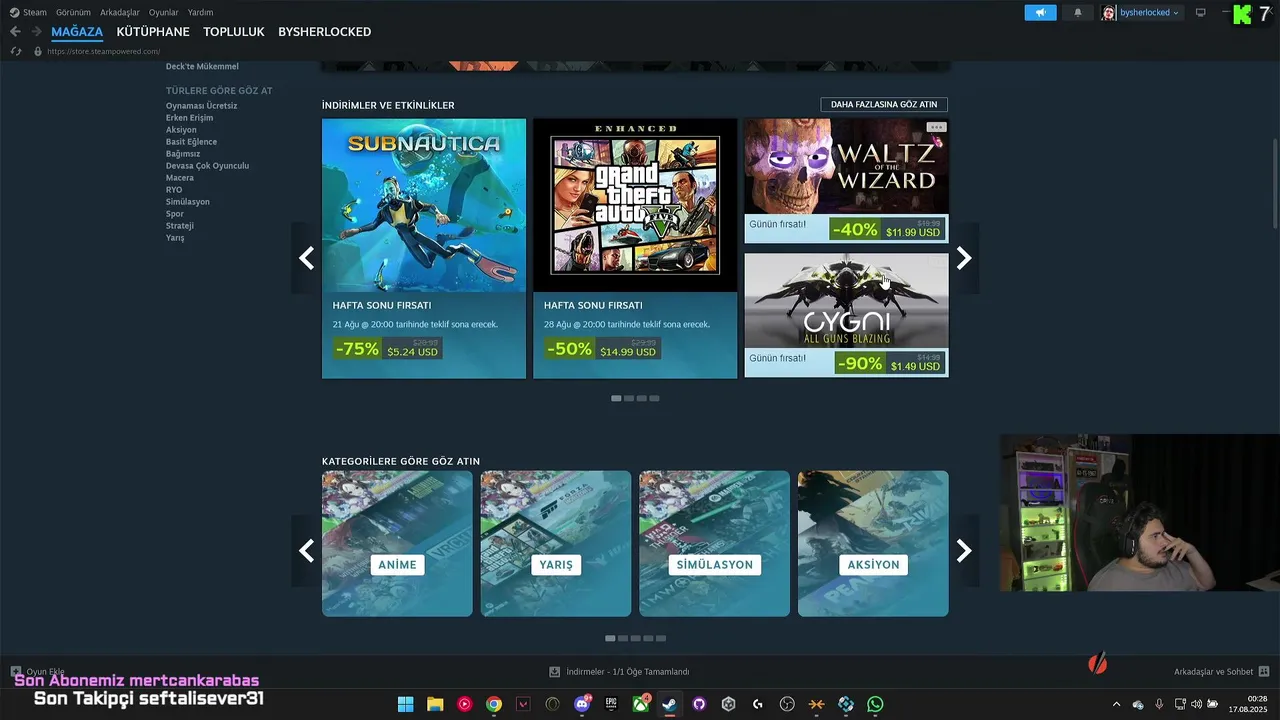Open the İndirmeler downloads status
This screenshot has width=1280, height=720.
point(619,672)
